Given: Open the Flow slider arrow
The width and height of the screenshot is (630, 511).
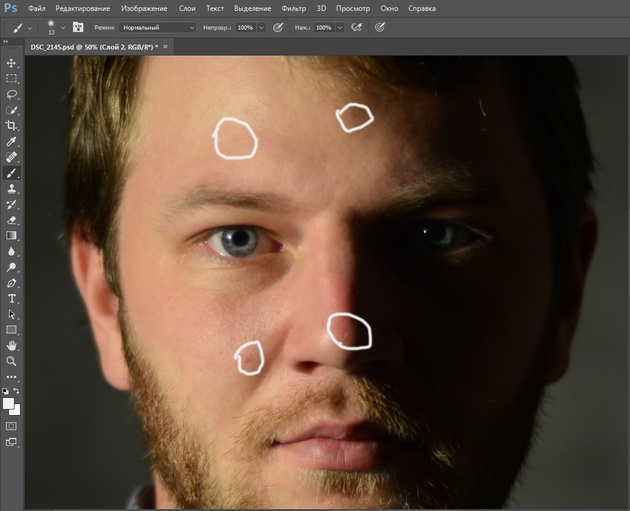Looking at the screenshot, I should (x=340, y=27).
